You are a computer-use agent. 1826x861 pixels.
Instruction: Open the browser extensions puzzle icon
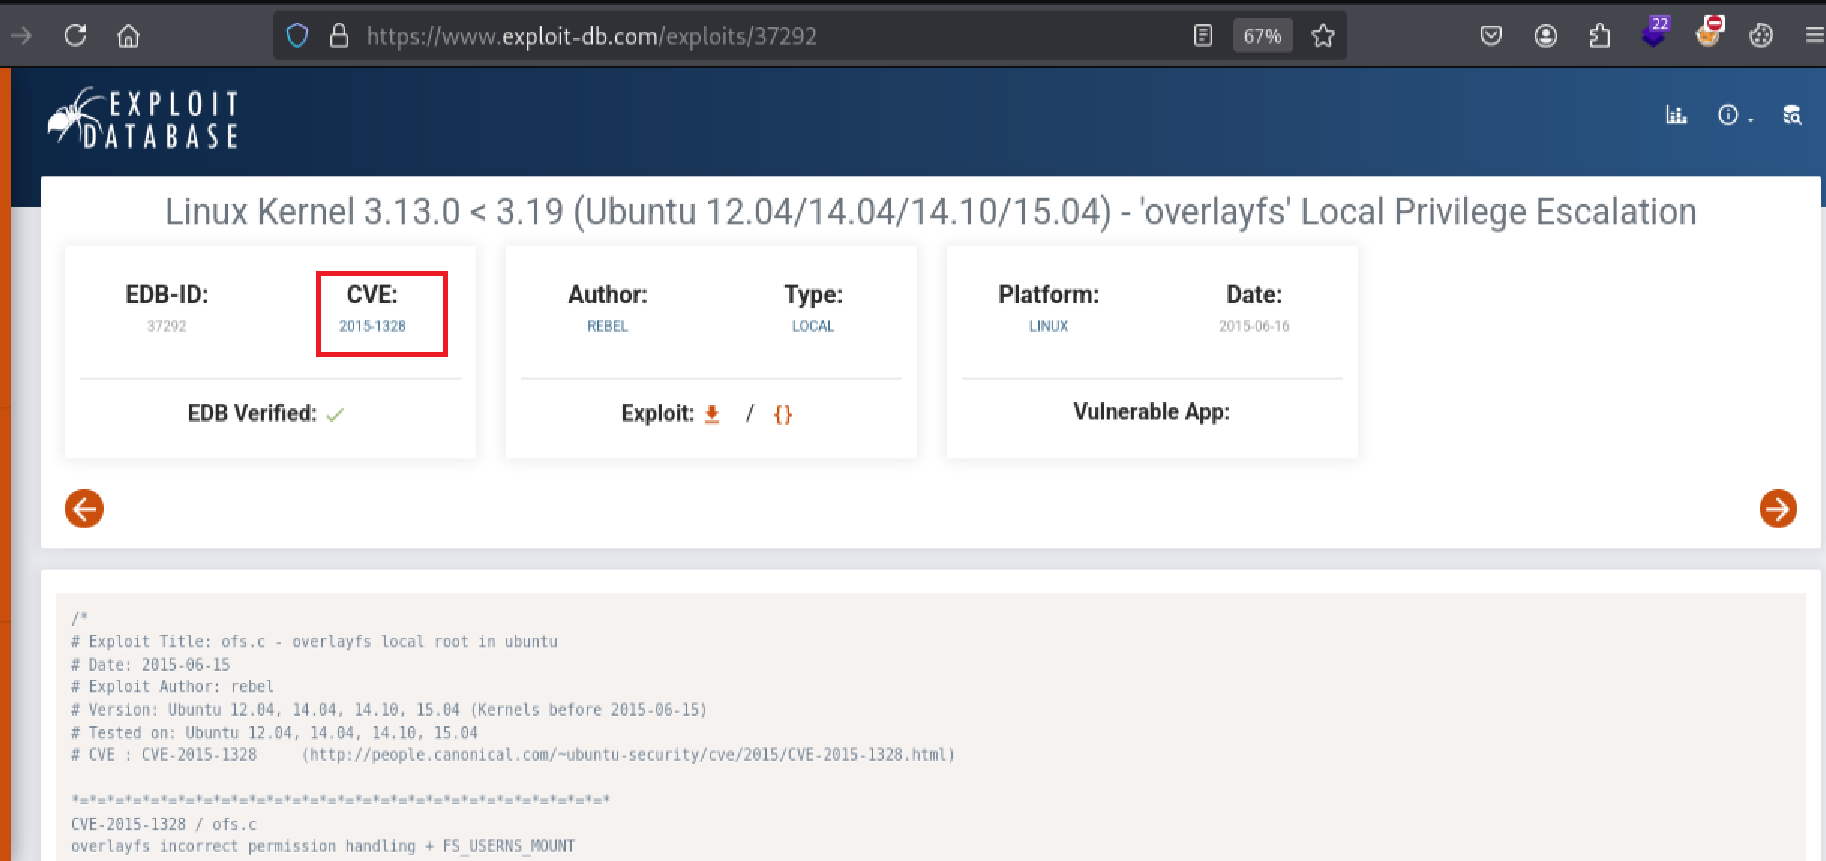(1599, 36)
